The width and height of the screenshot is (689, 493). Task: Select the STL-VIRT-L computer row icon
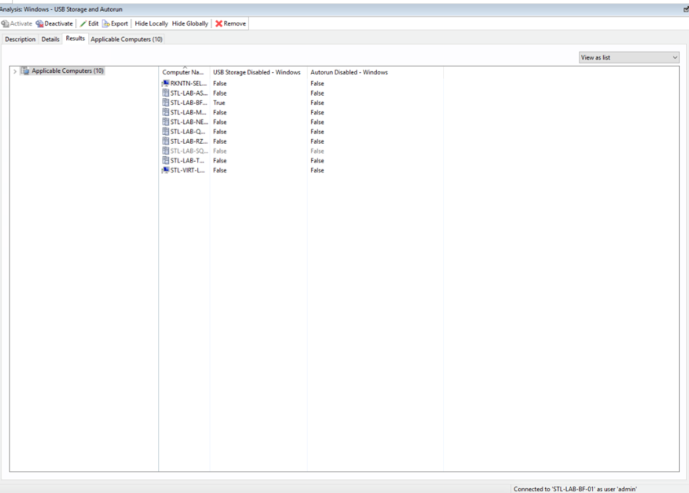point(165,170)
